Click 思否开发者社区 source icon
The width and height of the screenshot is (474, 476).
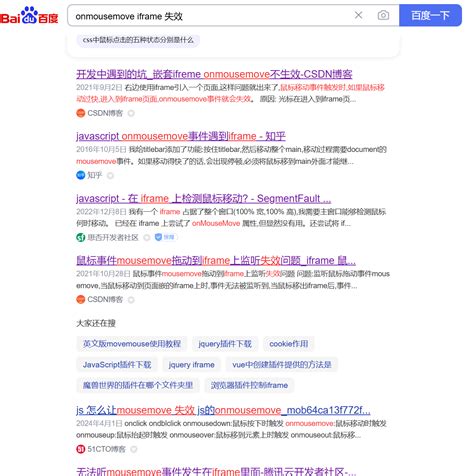81,237
